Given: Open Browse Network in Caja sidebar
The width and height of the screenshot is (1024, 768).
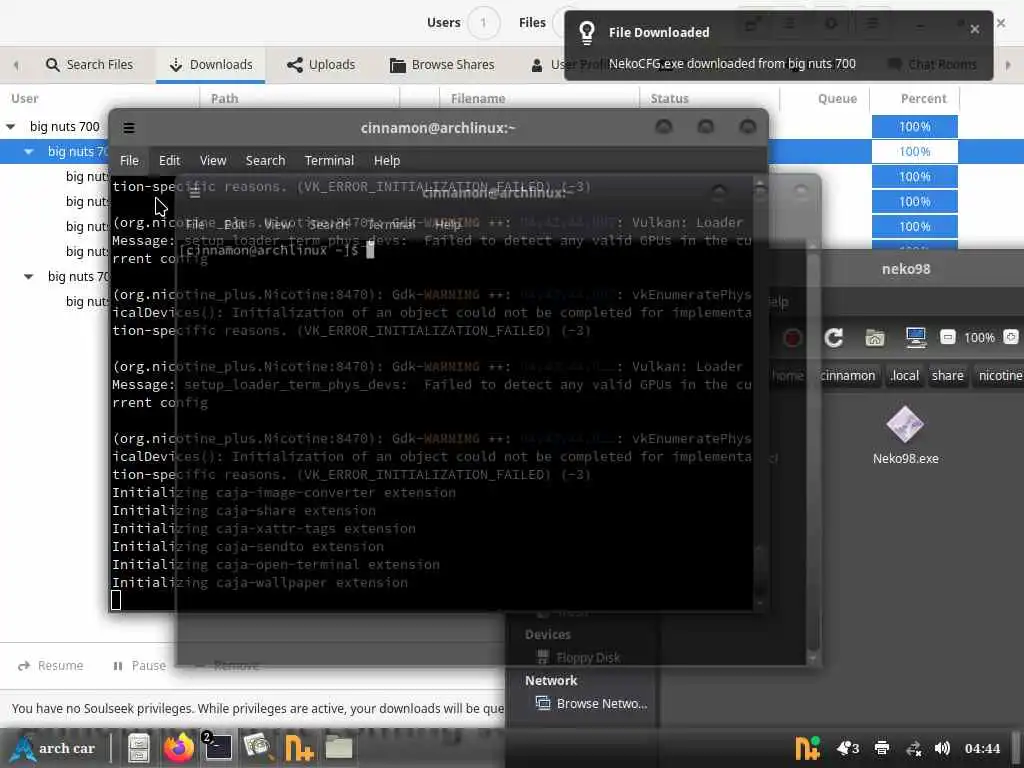Looking at the screenshot, I should click(591, 703).
